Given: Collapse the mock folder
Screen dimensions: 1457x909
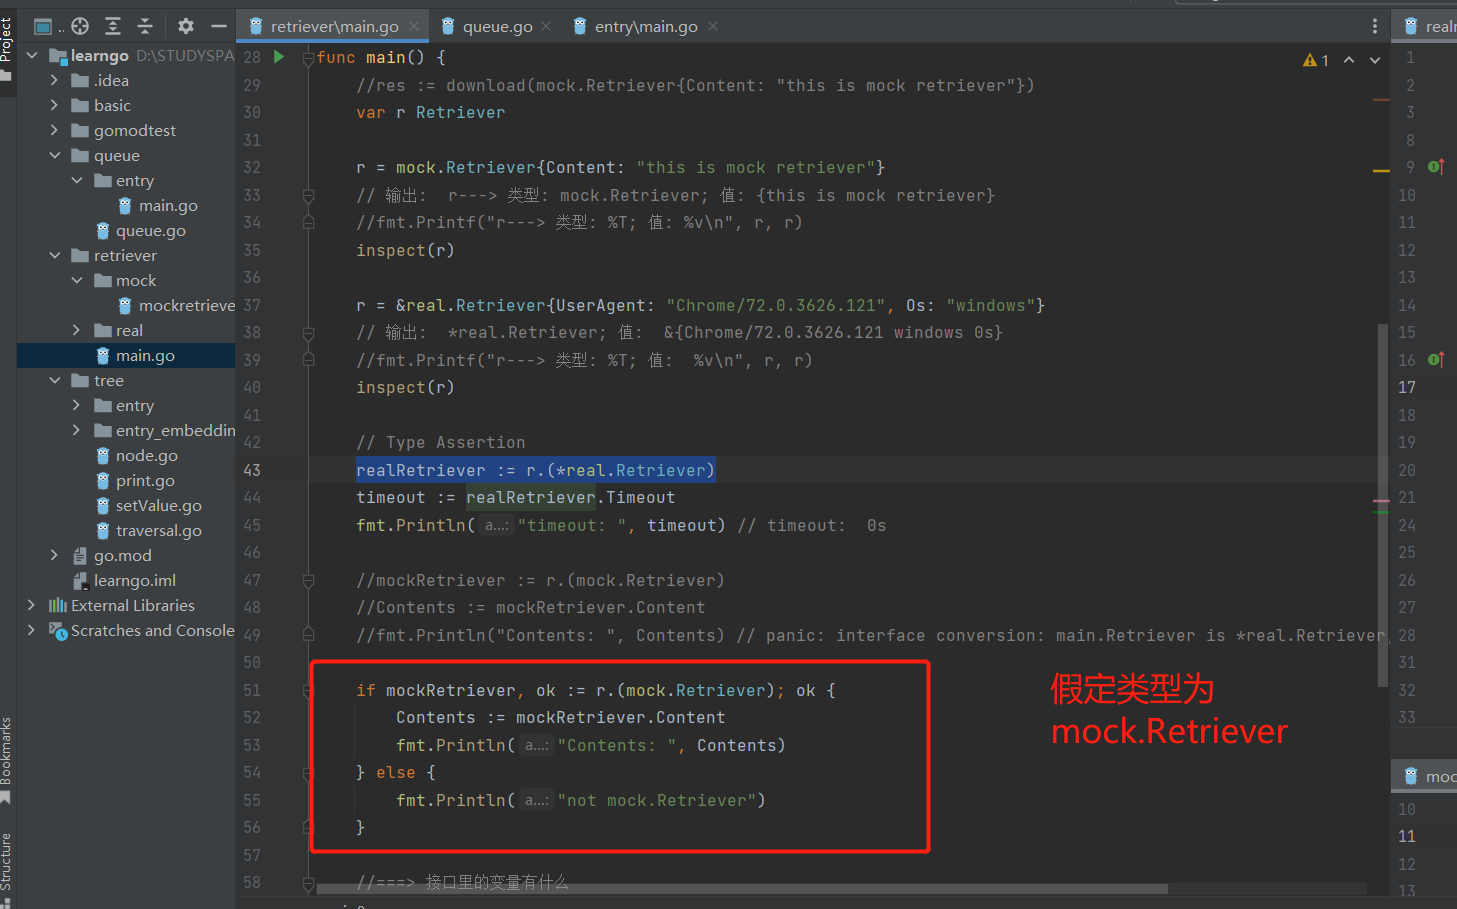Looking at the screenshot, I should [76, 280].
